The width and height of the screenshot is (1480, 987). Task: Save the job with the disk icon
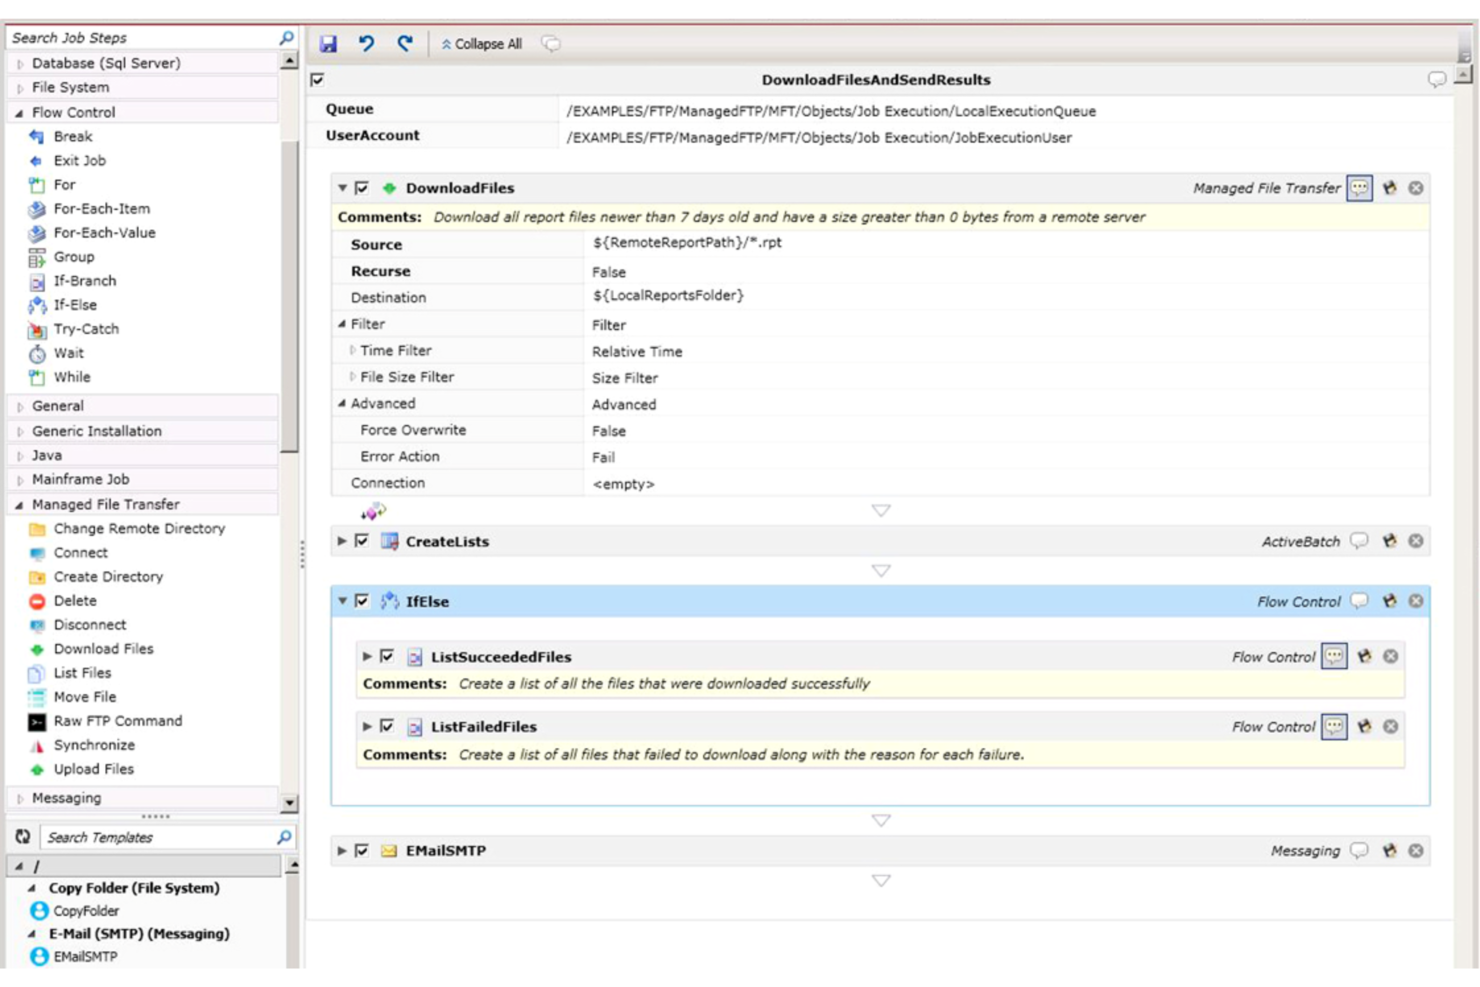[328, 43]
